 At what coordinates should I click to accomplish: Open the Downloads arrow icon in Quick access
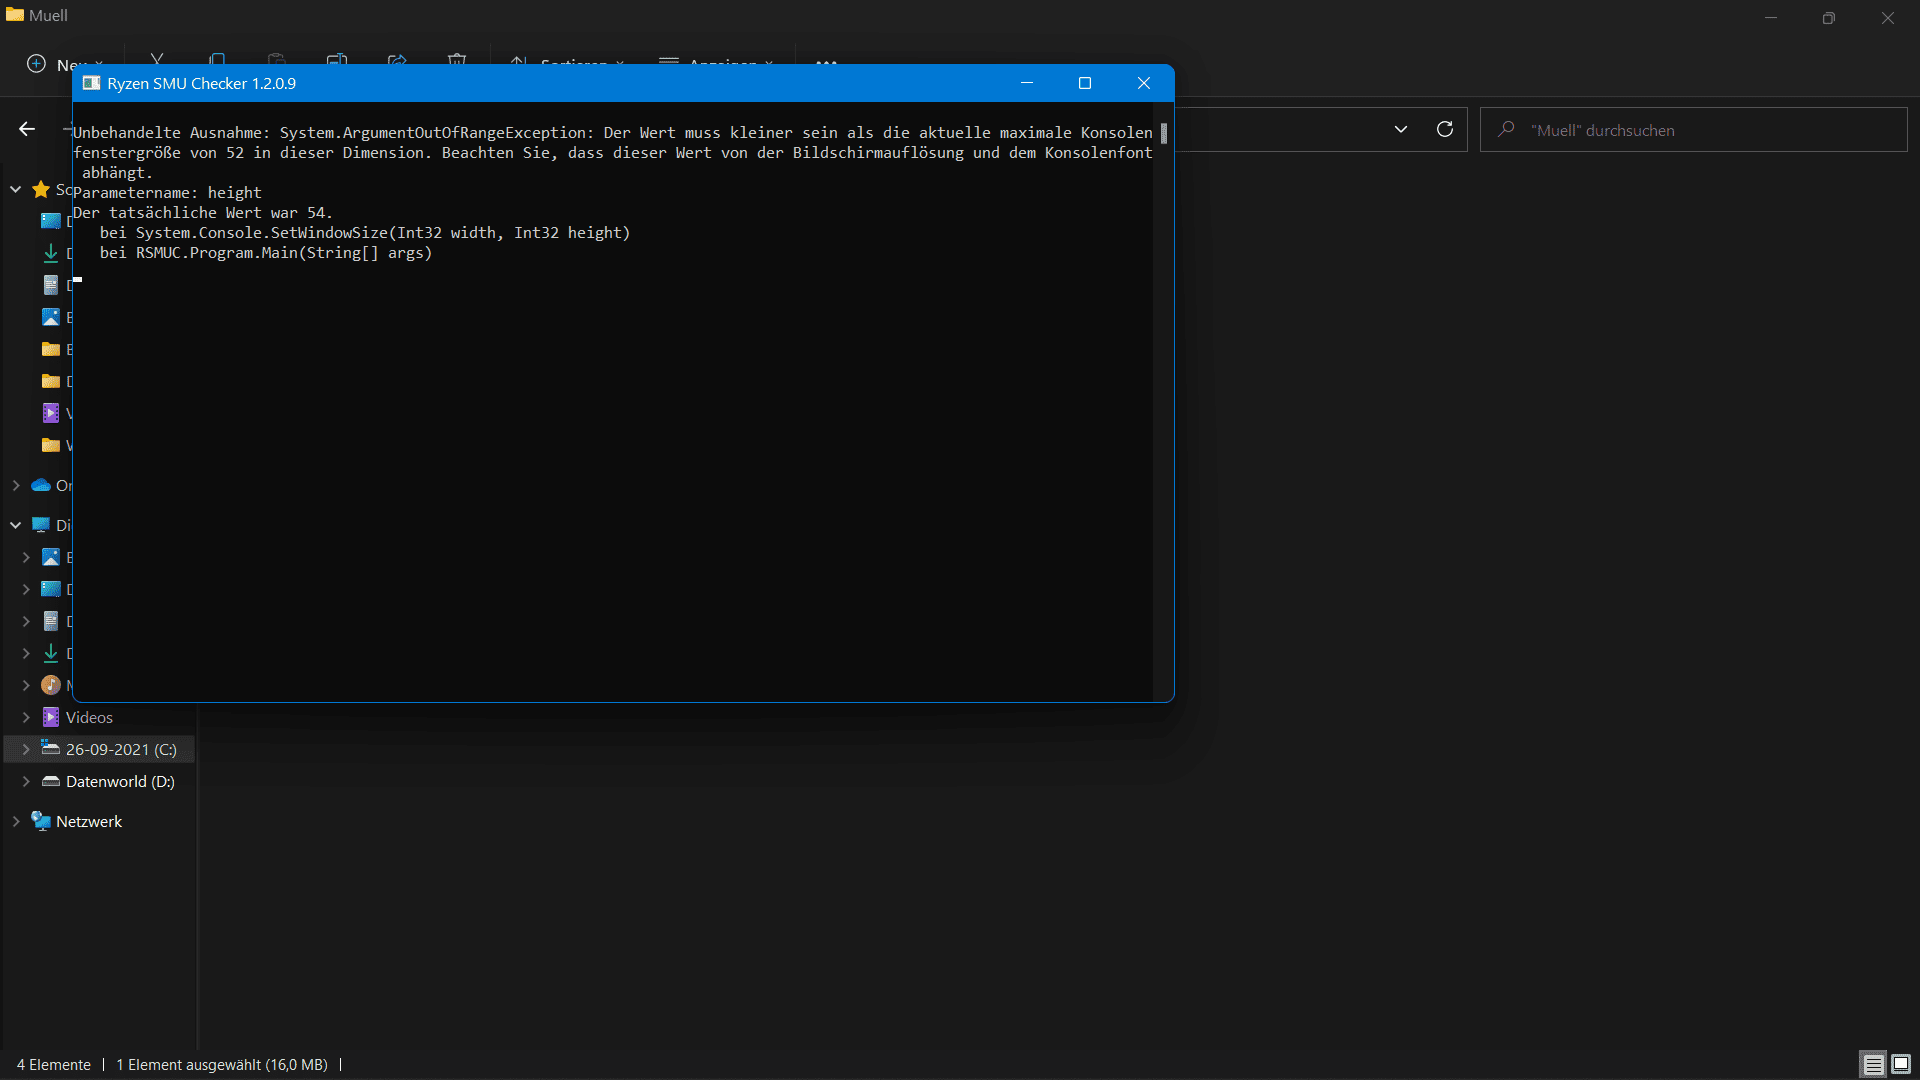pyautogui.click(x=51, y=253)
